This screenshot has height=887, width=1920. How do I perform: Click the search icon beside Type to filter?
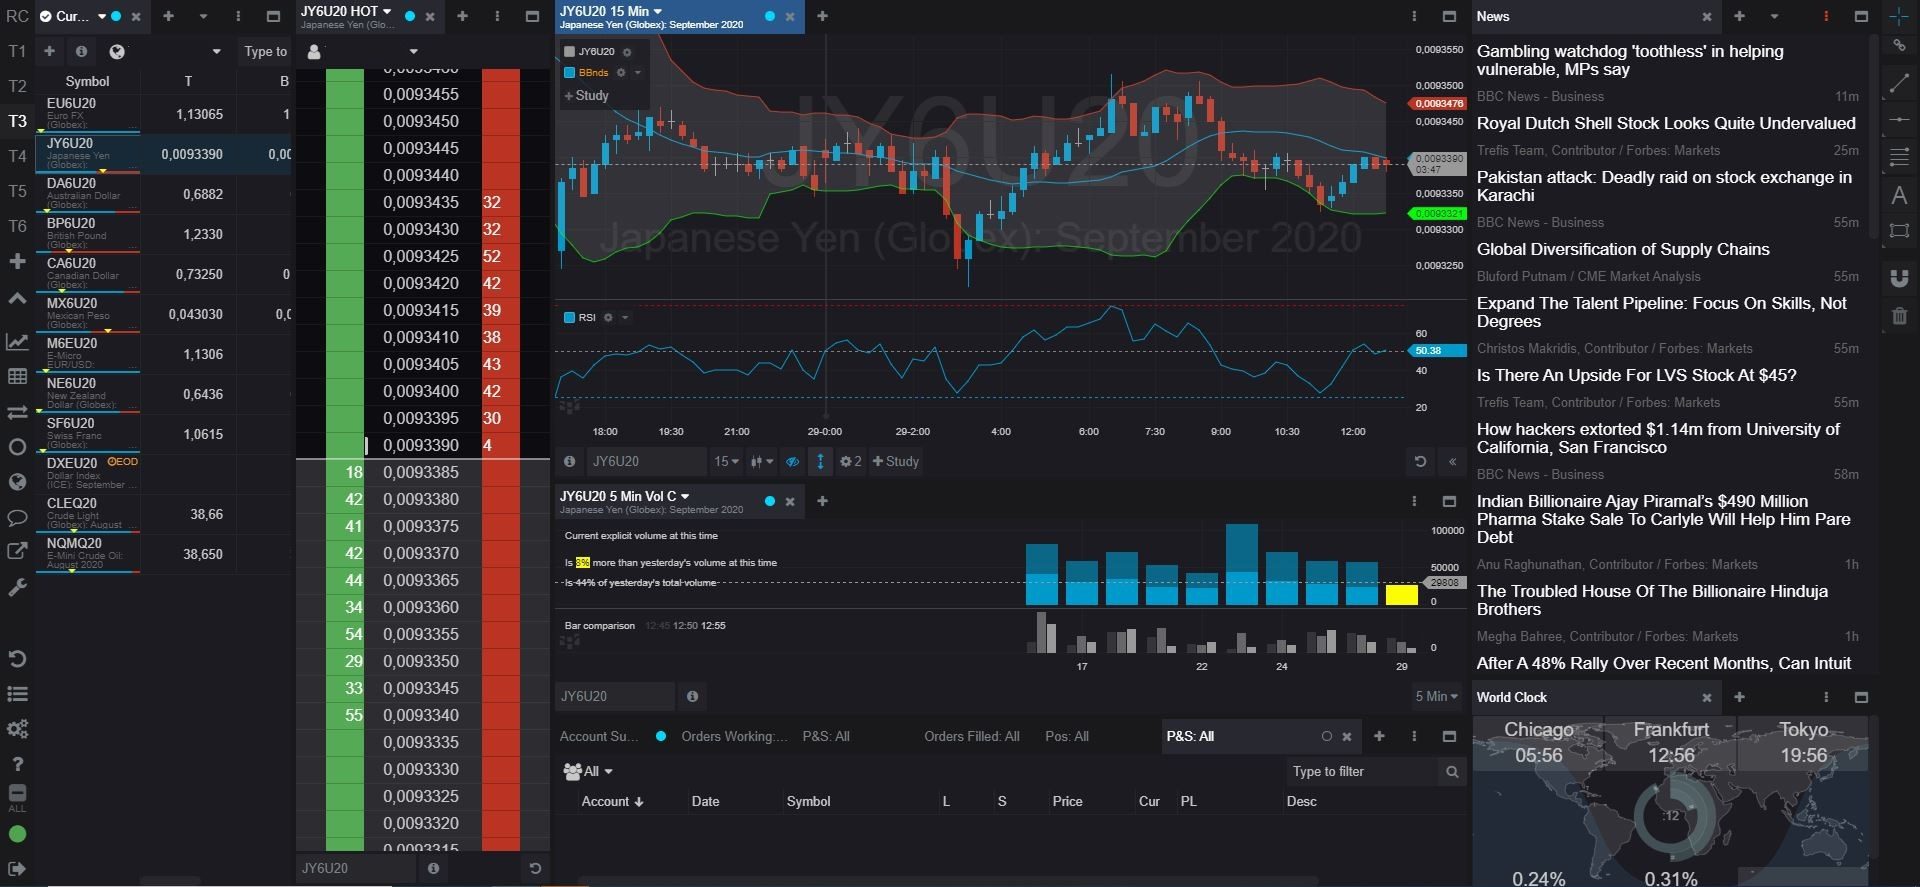(1452, 772)
